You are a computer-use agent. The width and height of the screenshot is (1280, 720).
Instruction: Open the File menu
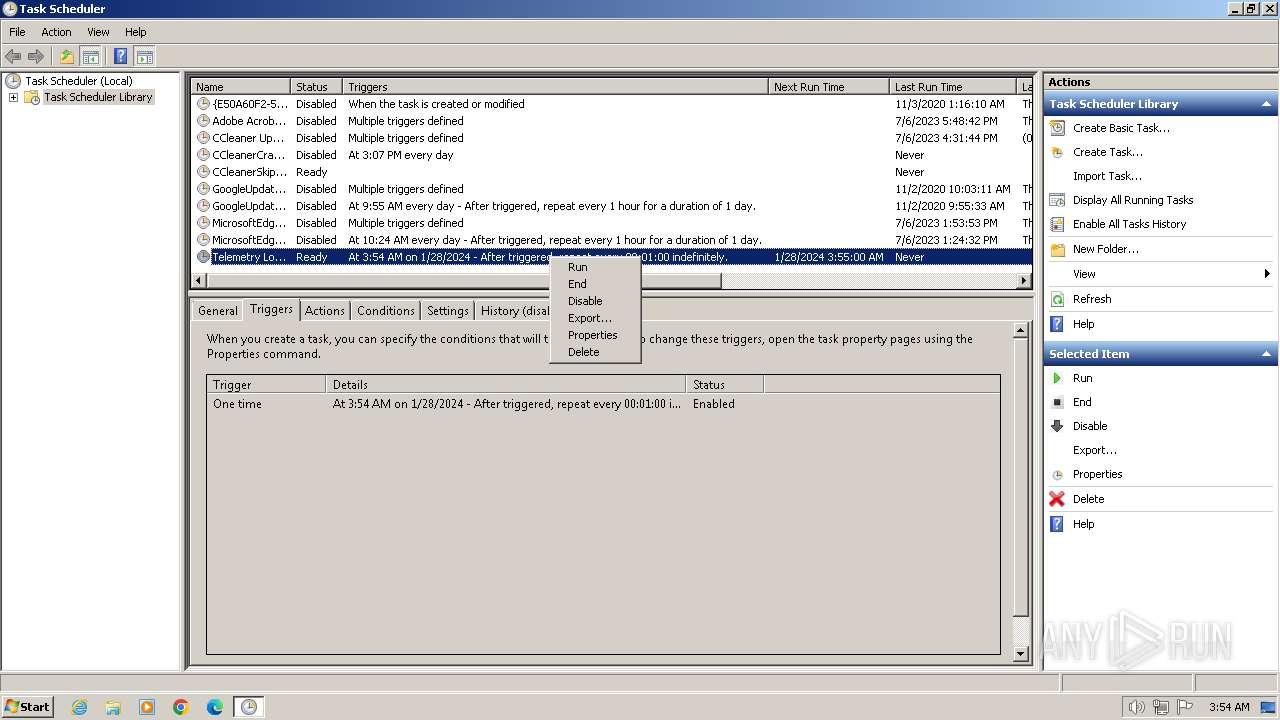[17, 32]
